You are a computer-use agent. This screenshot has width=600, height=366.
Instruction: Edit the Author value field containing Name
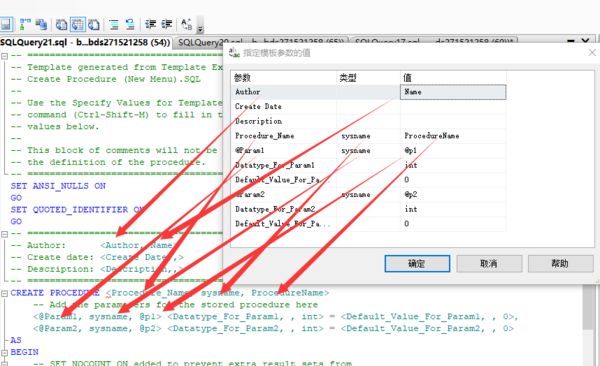[453, 92]
